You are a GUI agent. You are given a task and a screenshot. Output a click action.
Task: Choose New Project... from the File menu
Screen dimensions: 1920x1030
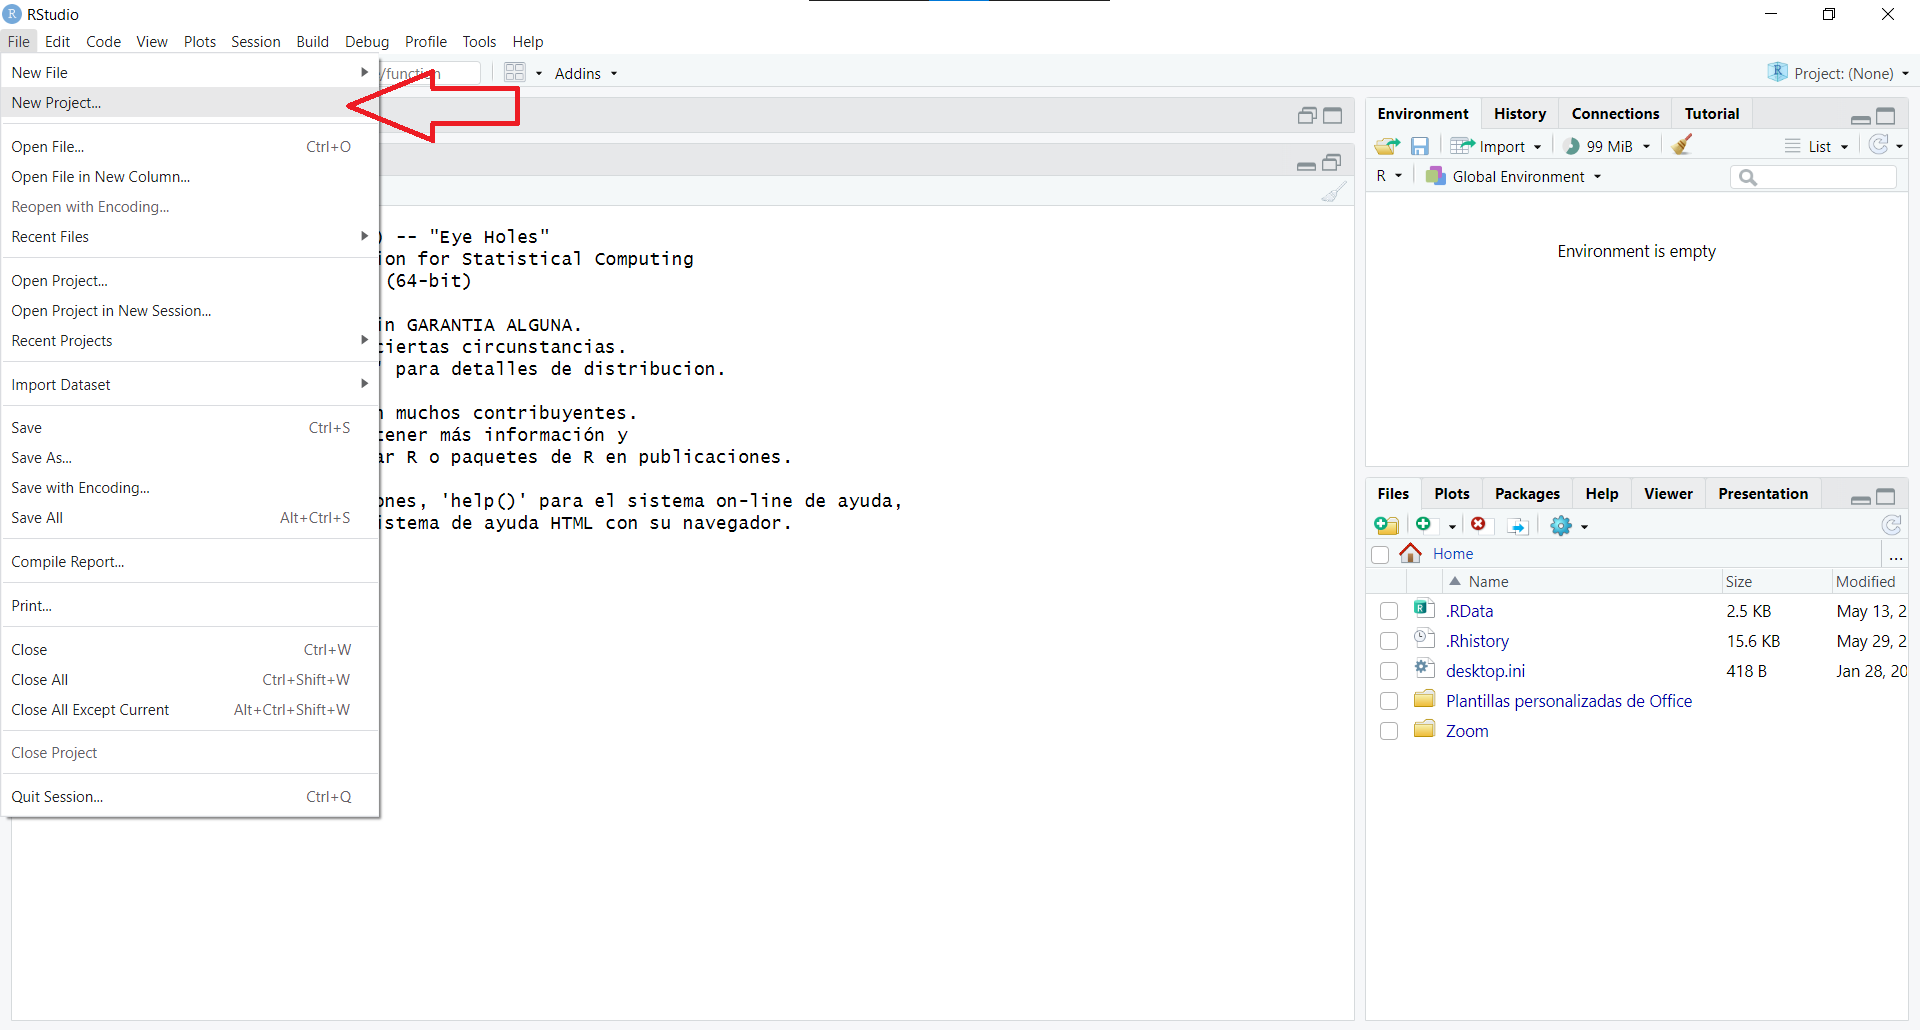pos(57,103)
